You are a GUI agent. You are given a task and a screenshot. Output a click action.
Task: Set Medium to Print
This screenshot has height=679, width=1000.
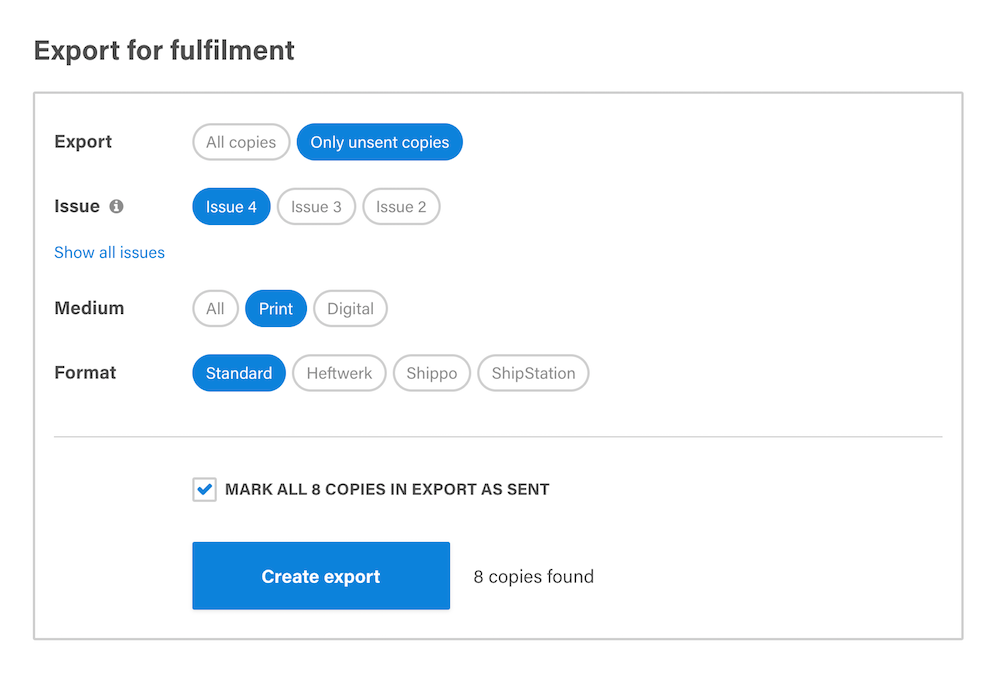click(x=276, y=309)
